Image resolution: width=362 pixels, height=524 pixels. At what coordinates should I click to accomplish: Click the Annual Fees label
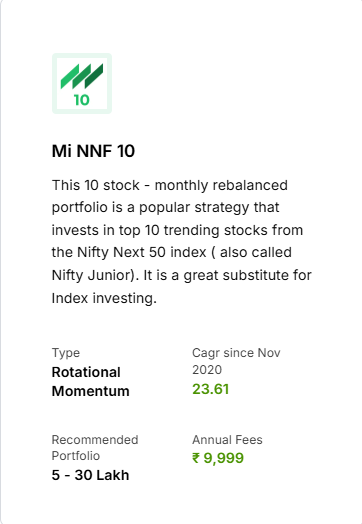(x=227, y=440)
